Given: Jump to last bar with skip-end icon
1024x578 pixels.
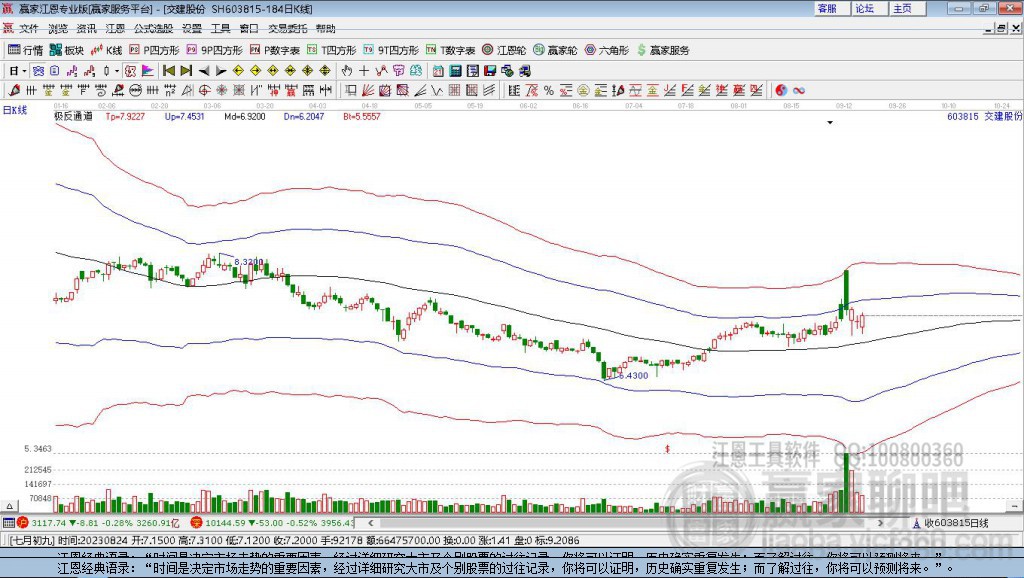Looking at the screenshot, I should point(186,71).
